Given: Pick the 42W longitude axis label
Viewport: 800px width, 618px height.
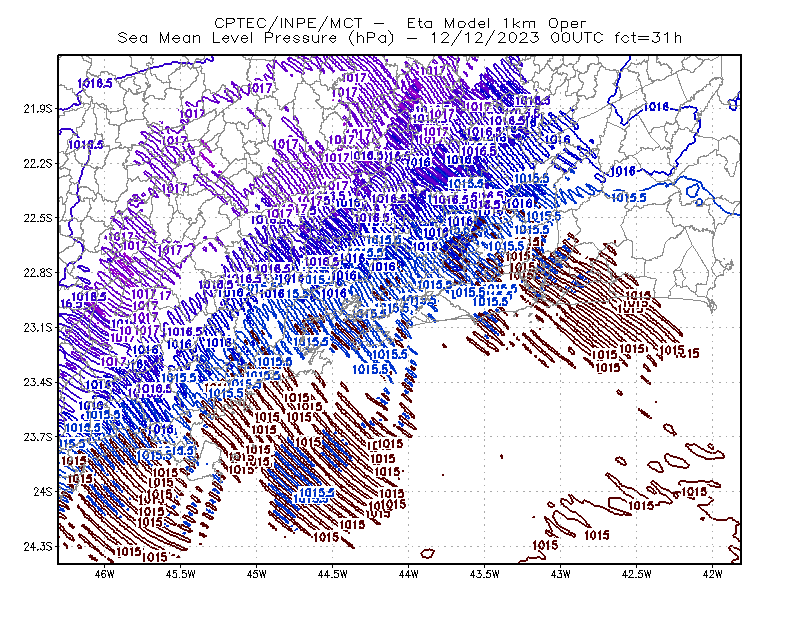Looking at the screenshot, I should click(x=713, y=574).
